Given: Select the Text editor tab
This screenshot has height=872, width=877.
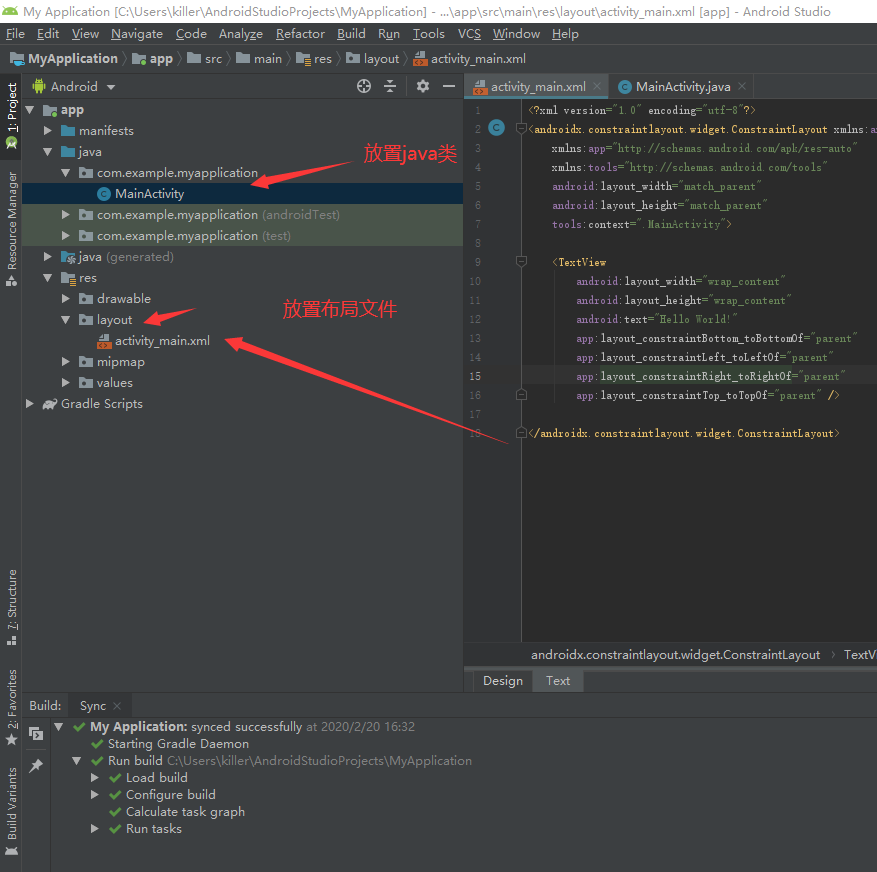Looking at the screenshot, I should pos(558,681).
